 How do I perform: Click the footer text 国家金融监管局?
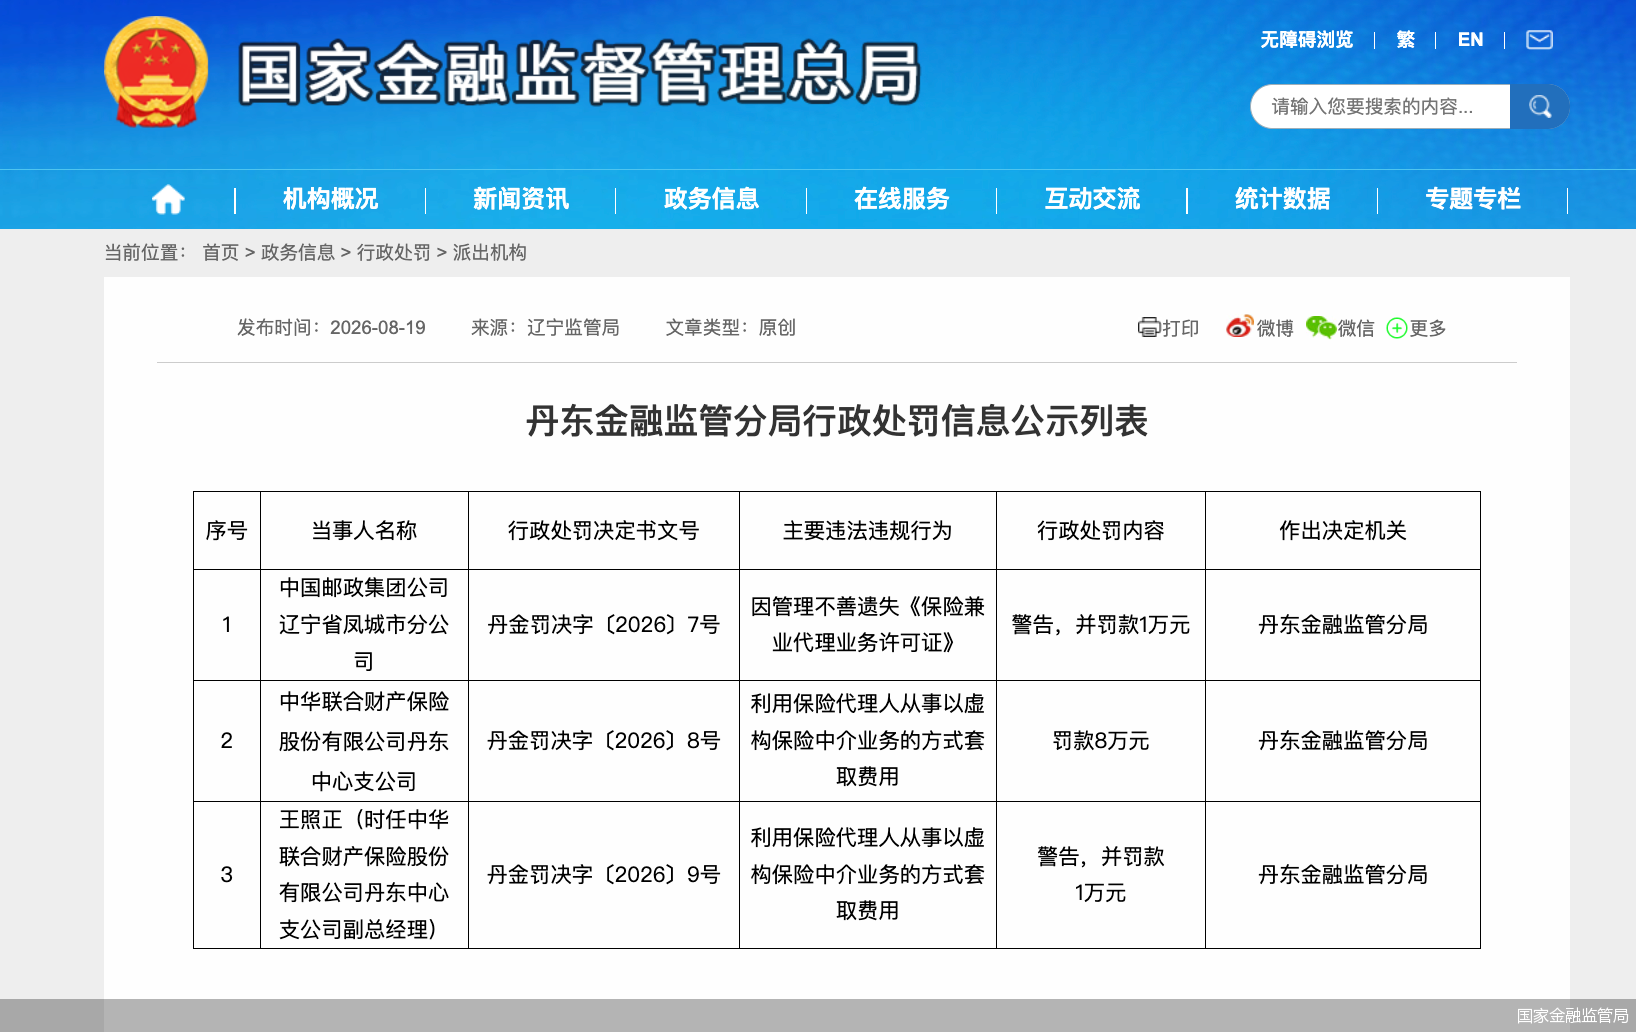point(1572,1016)
